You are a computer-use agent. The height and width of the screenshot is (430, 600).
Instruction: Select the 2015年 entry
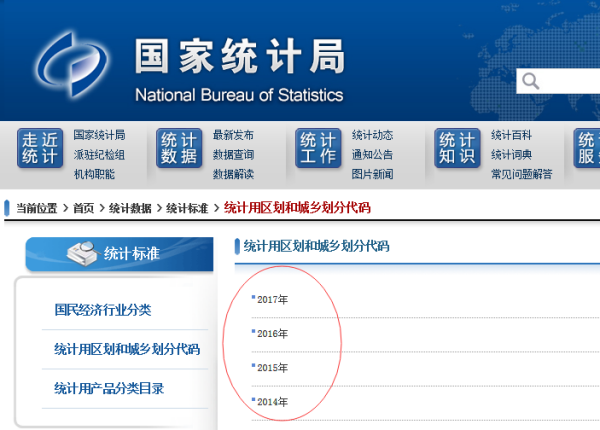tap(272, 367)
